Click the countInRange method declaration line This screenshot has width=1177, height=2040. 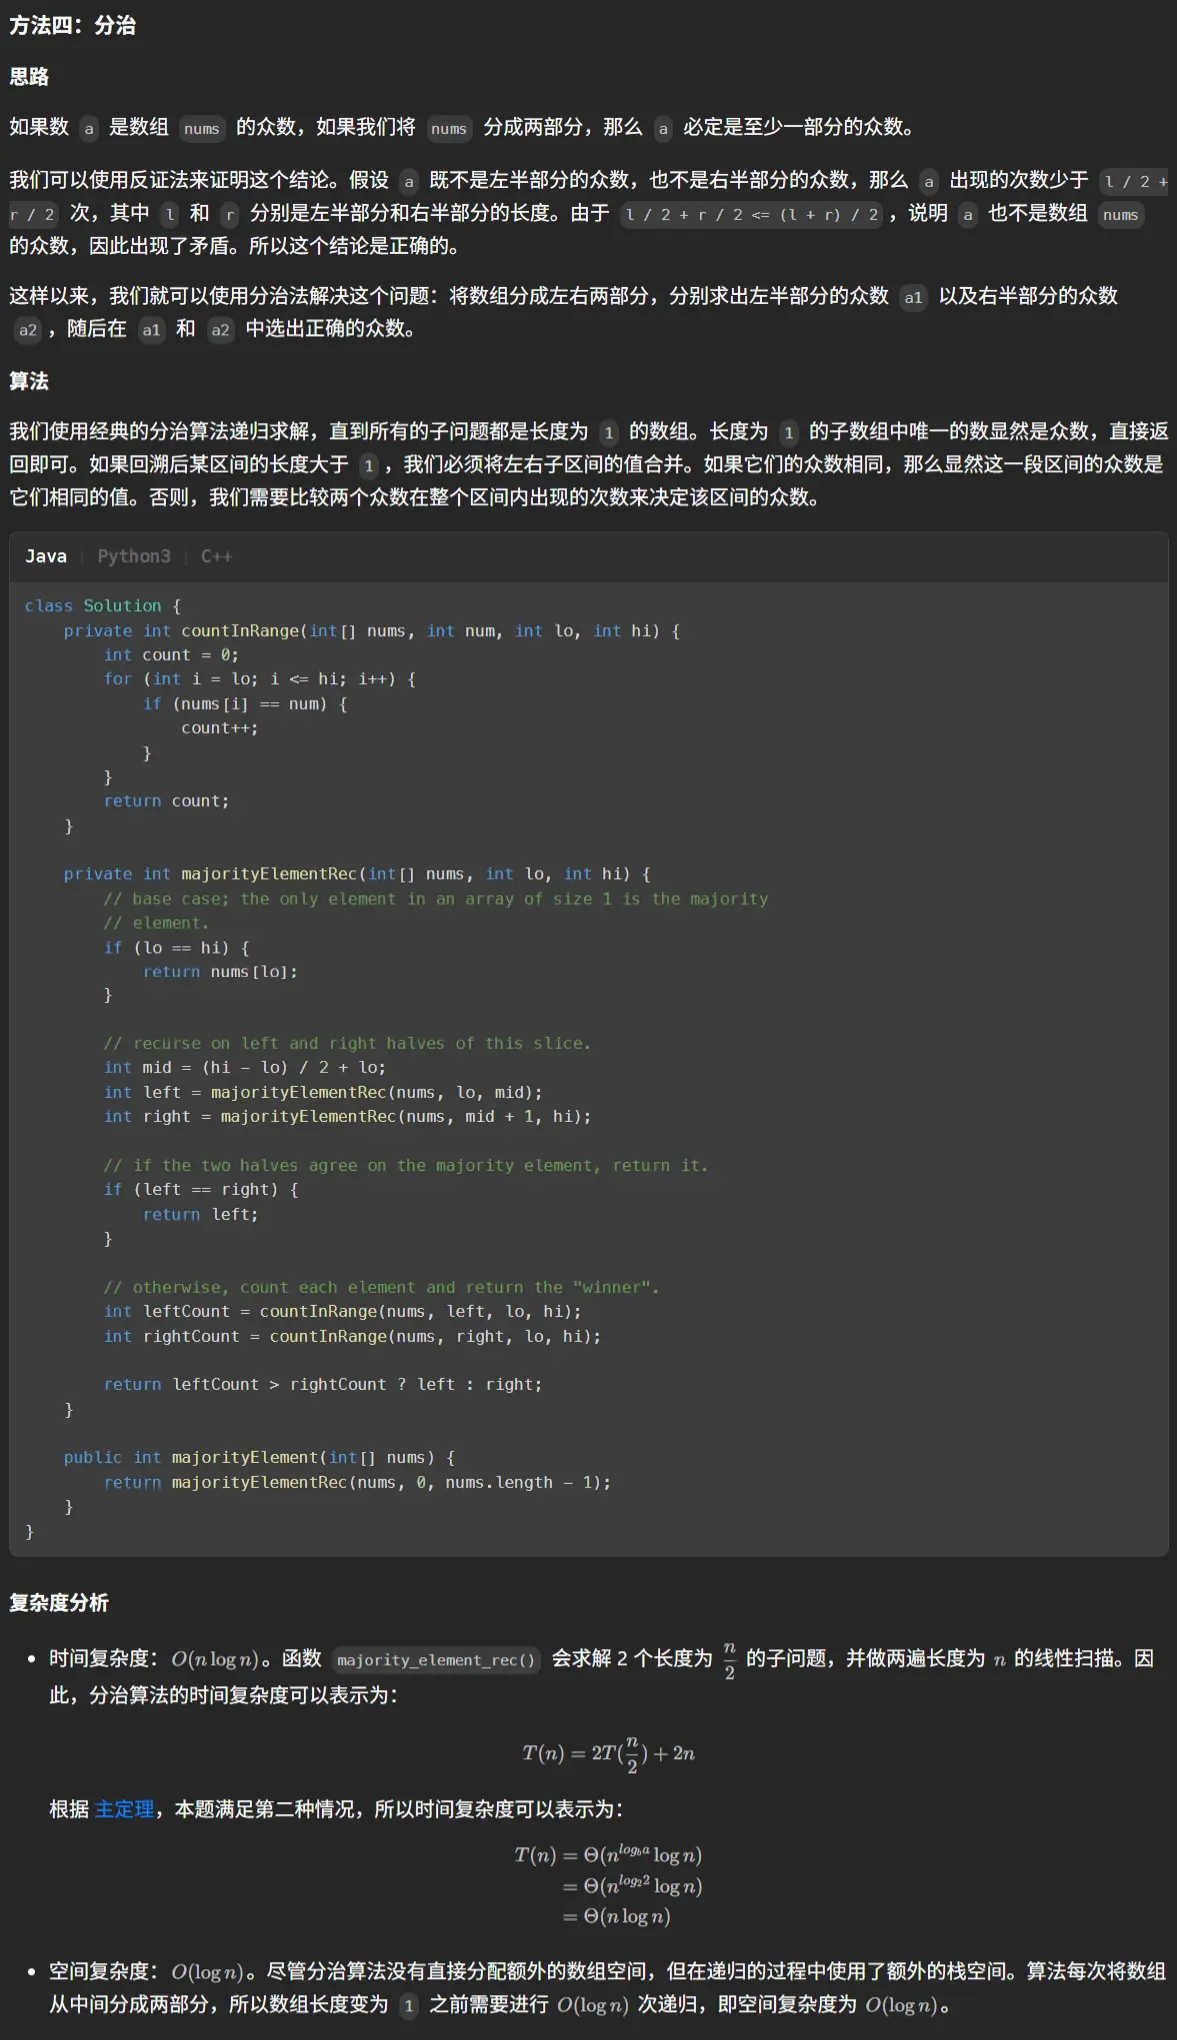(x=371, y=631)
